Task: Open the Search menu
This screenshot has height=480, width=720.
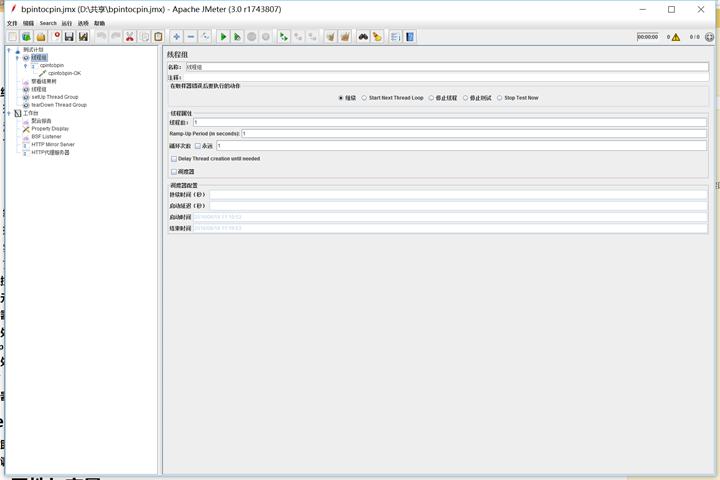Action: [x=48, y=23]
